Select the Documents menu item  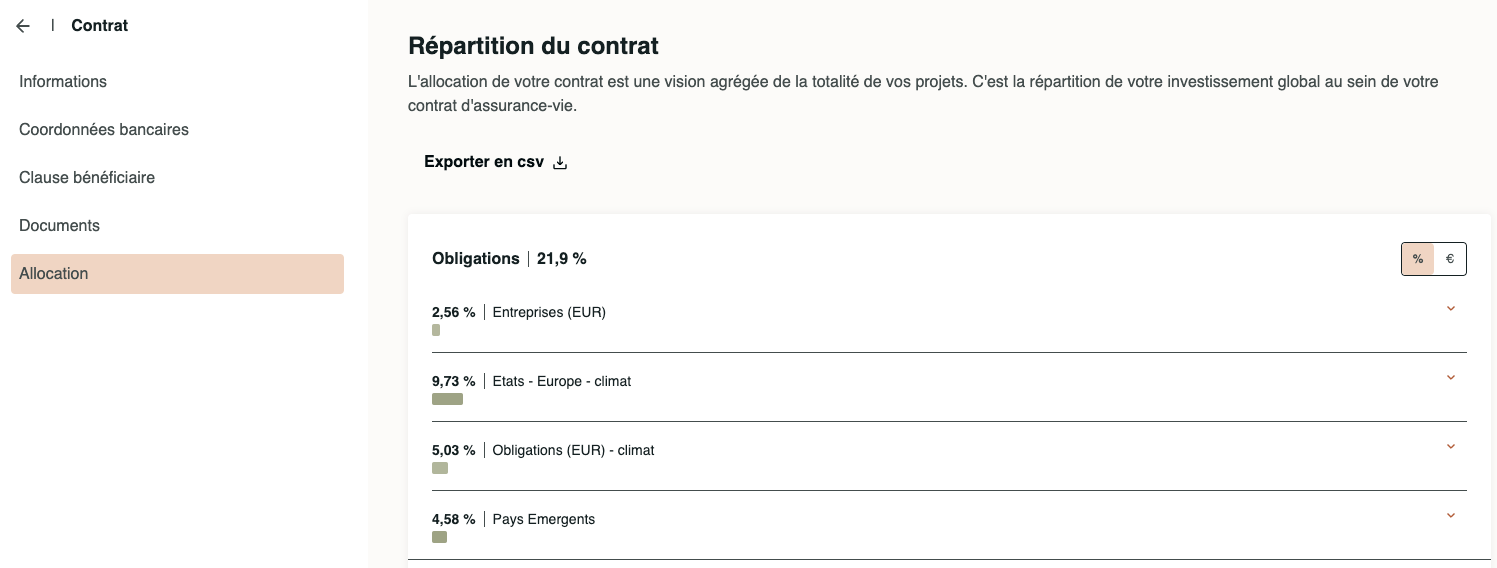pos(60,226)
